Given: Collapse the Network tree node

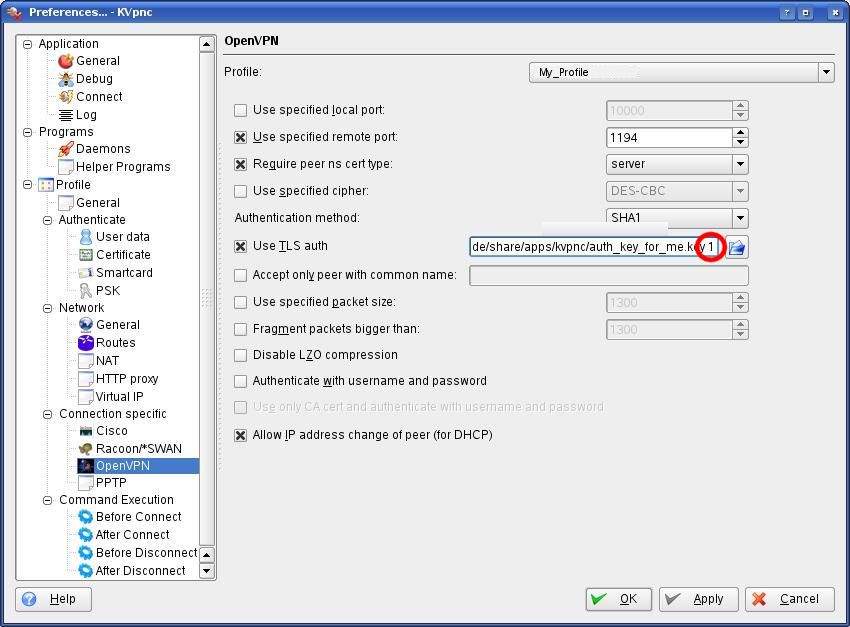Looking at the screenshot, I should click(48, 308).
